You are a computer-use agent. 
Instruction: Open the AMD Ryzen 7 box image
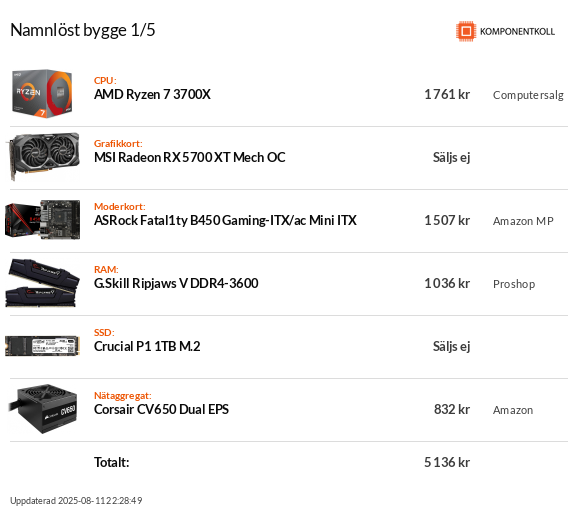point(42,93)
